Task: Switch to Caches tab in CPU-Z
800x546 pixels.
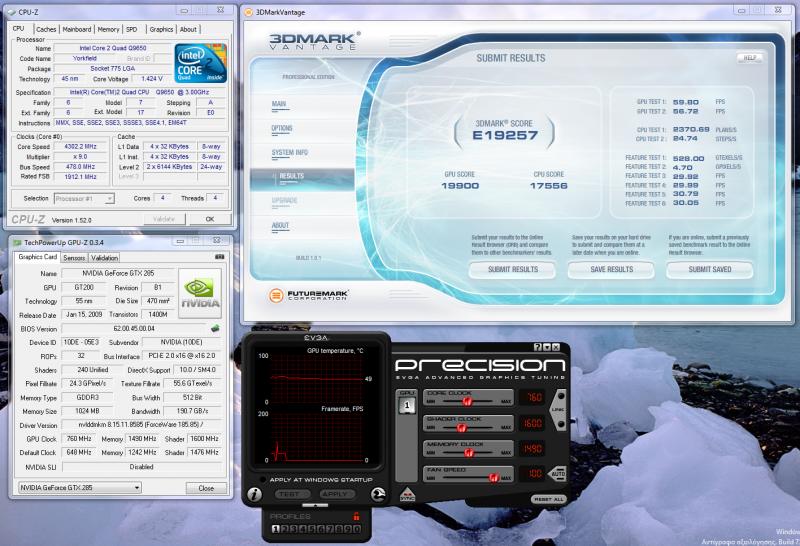Action: pos(46,30)
